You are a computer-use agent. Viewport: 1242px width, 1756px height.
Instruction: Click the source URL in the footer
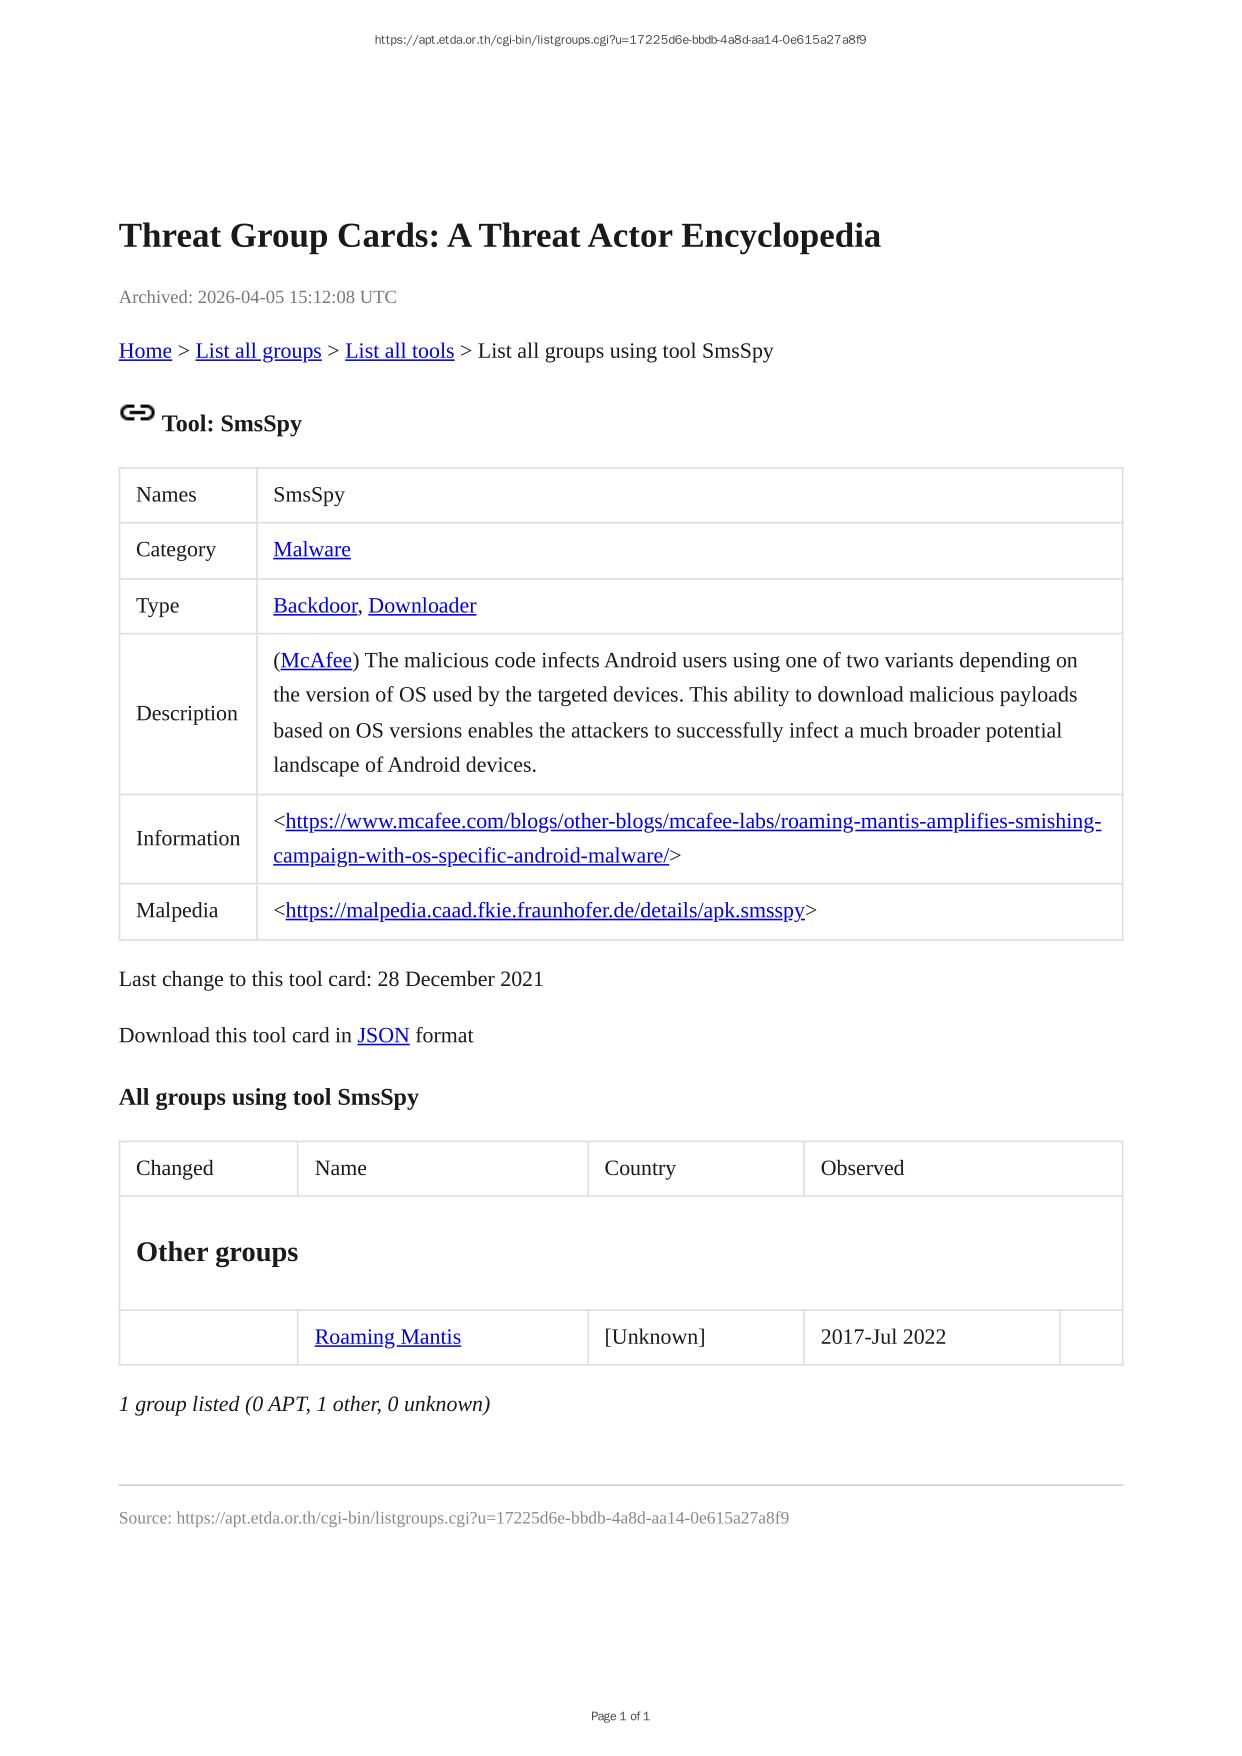(x=482, y=1518)
